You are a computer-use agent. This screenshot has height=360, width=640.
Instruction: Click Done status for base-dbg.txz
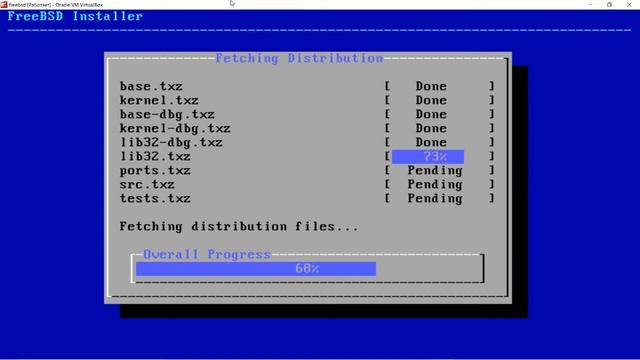click(x=431, y=115)
